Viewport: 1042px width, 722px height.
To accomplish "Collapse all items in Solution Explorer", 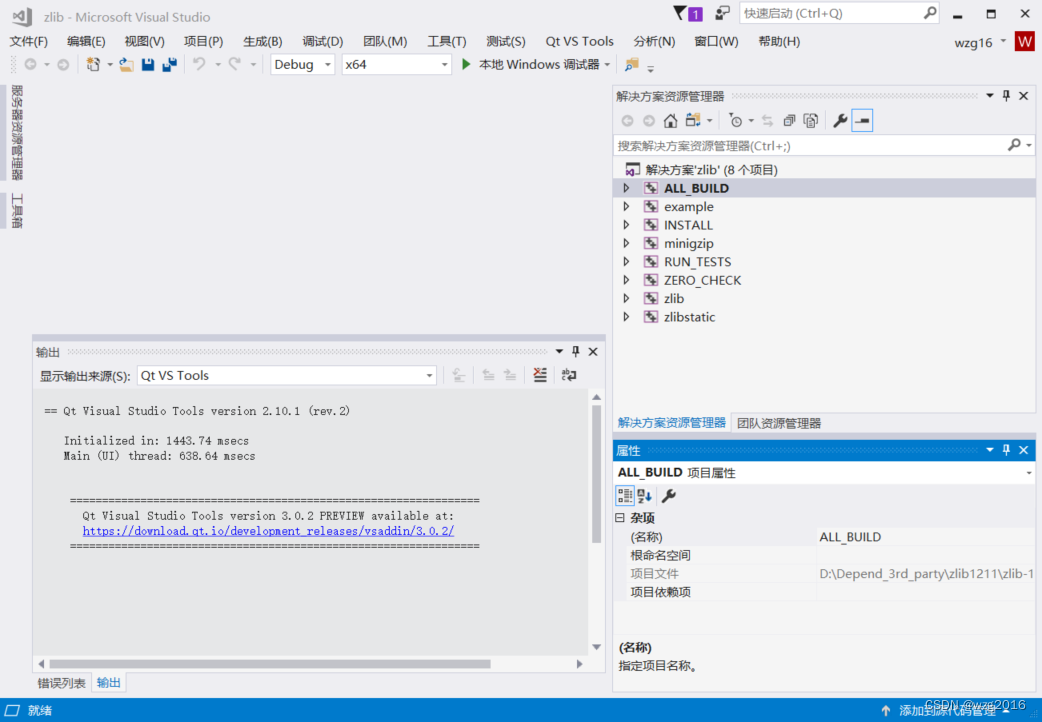I will 789,120.
